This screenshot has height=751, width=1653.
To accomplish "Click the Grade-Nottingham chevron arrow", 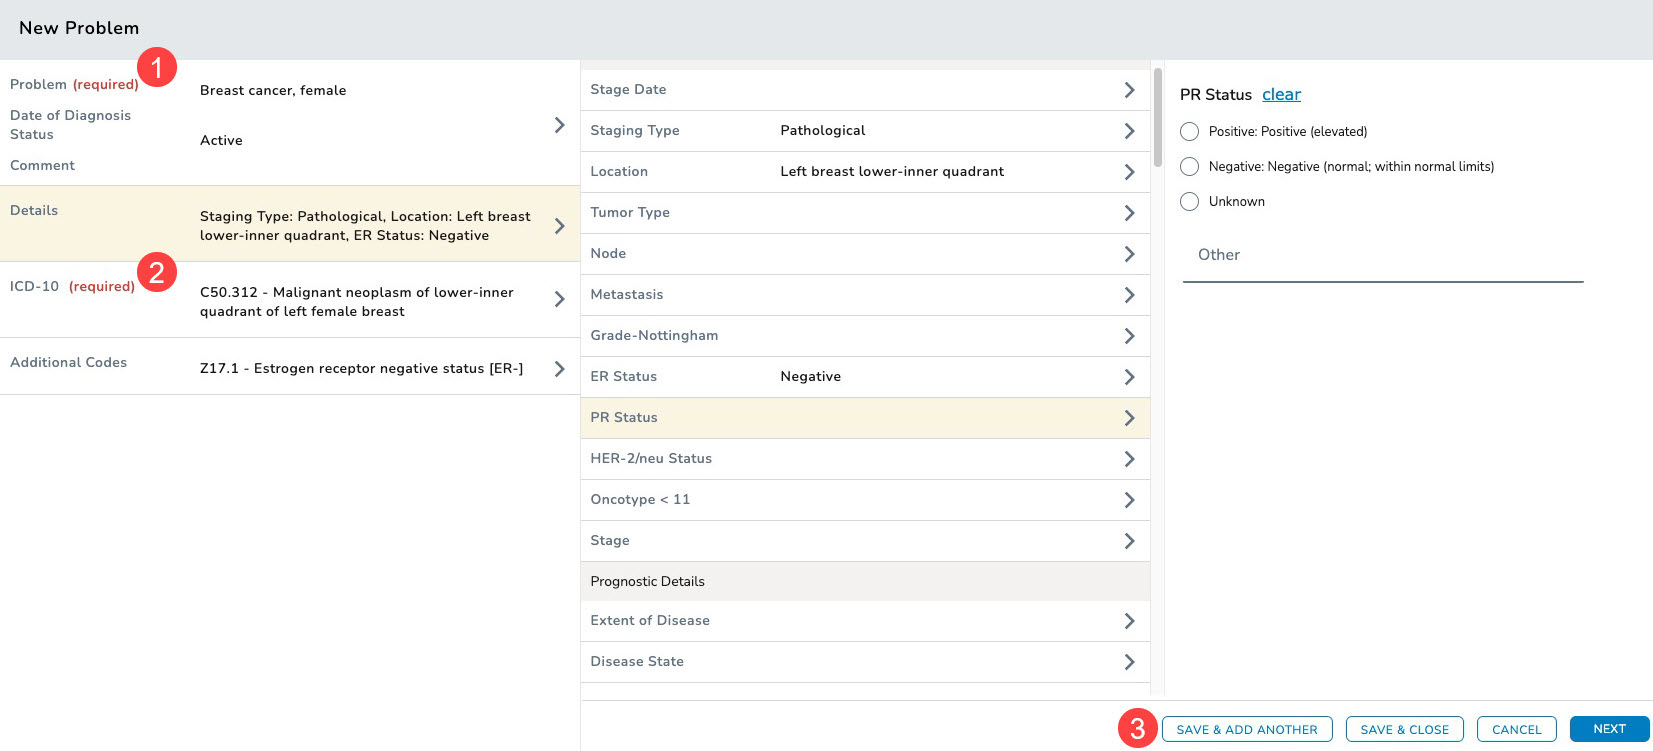I will 1129,336.
